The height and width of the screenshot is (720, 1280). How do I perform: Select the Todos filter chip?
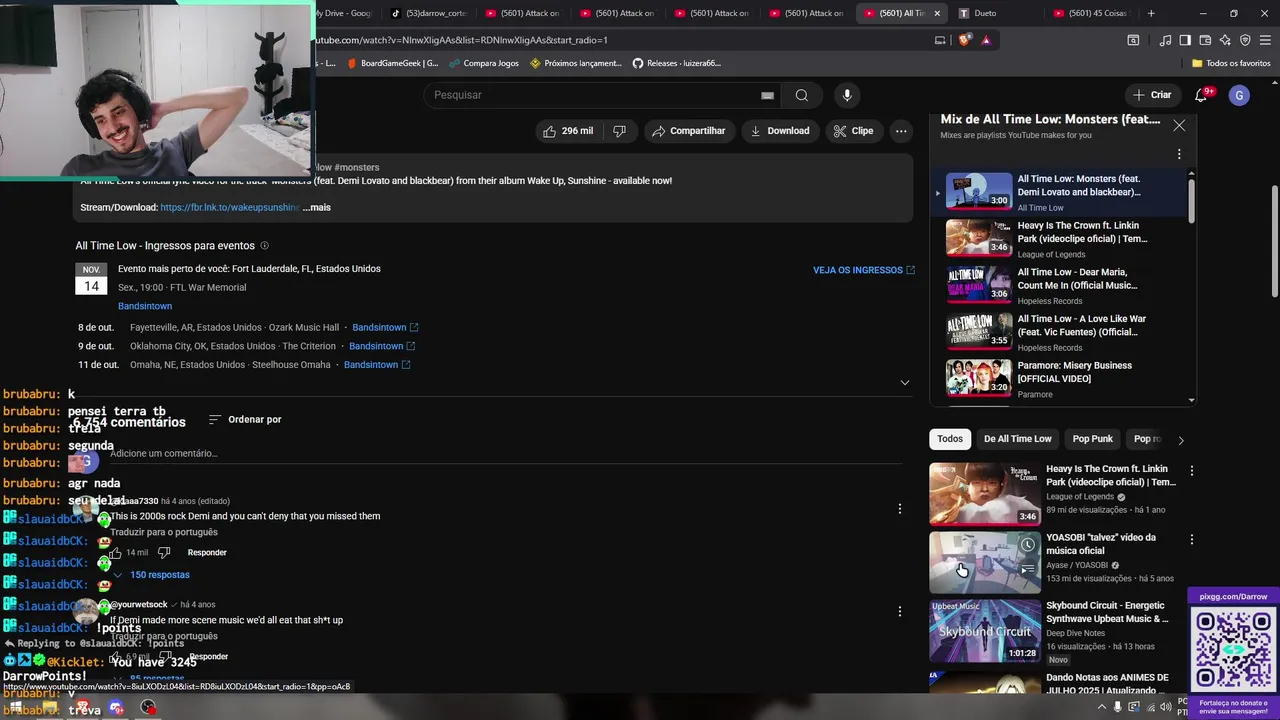click(950, 439)
